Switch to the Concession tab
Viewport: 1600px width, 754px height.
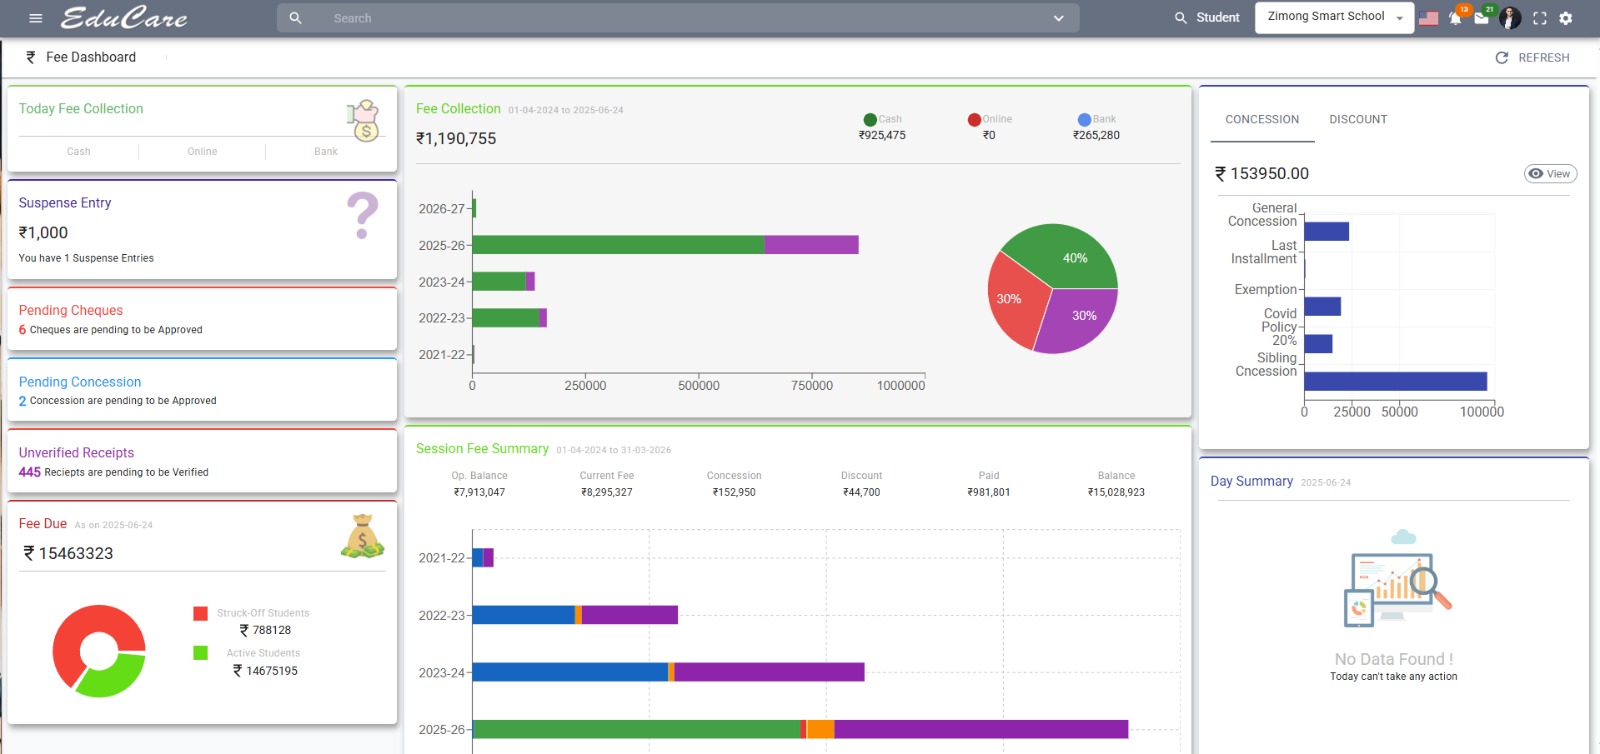click(x=1262, y=119)
